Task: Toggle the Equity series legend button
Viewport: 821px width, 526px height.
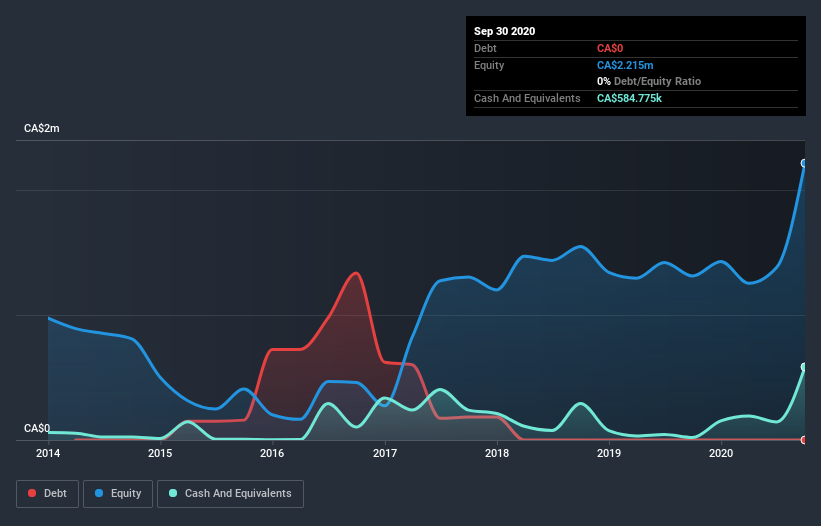Action: [x=118, y=494]
